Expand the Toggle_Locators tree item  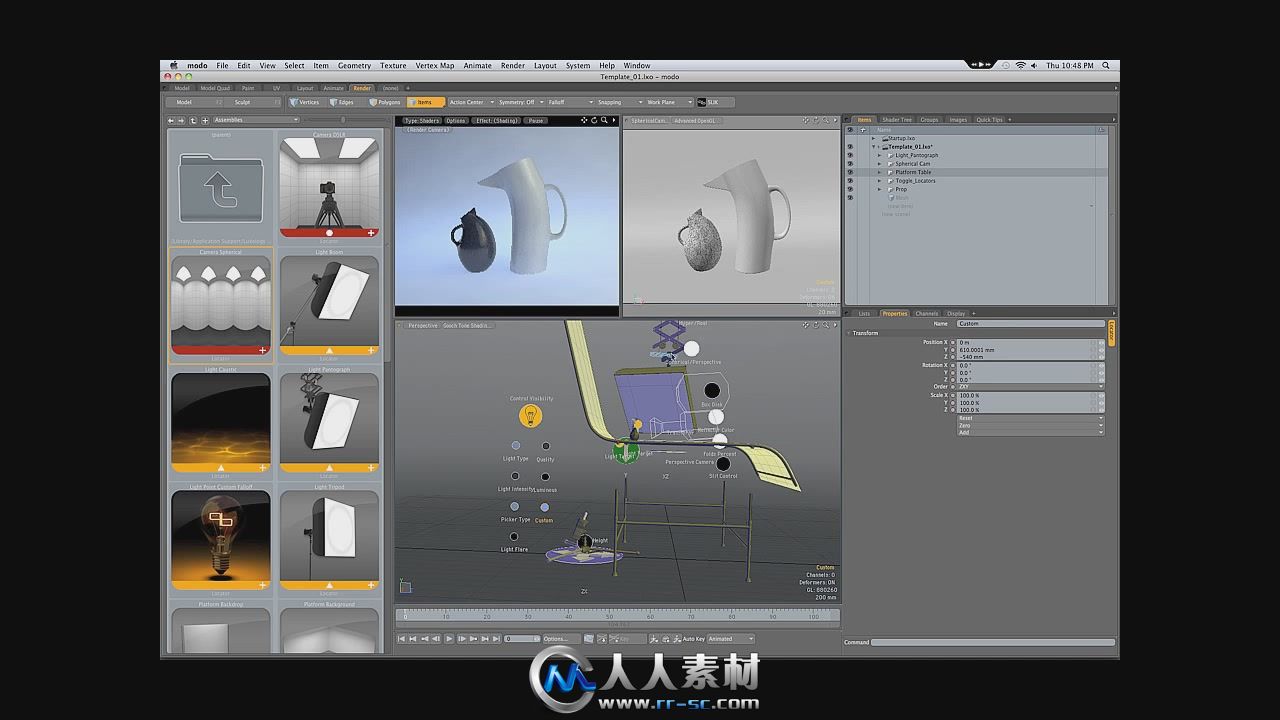coord(880,181)
